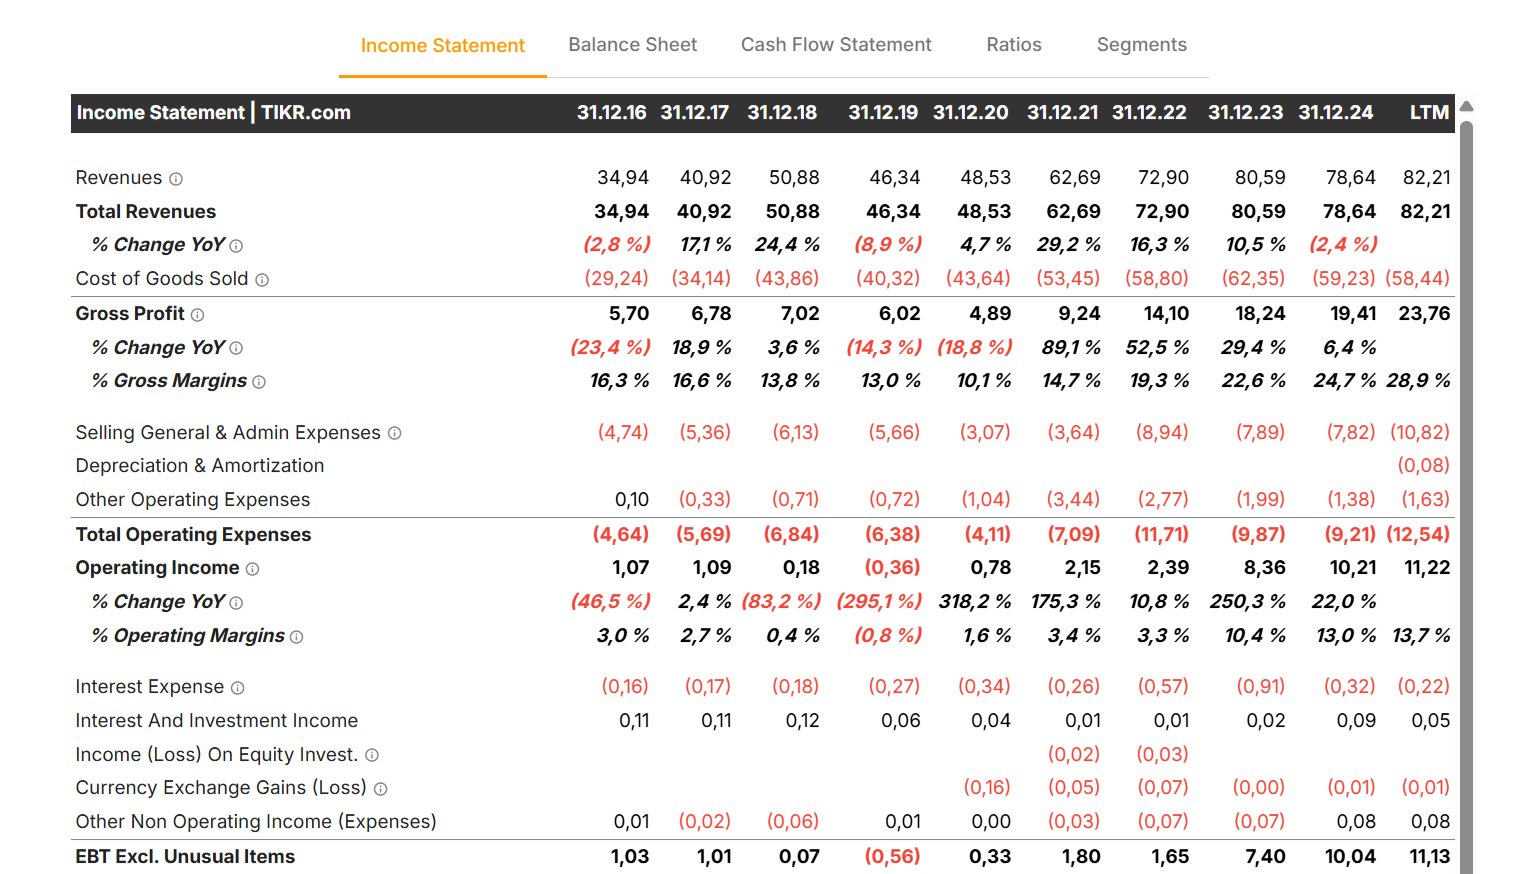Select the Ratios tab
Screen dimensions: 1534x874
1013,45
